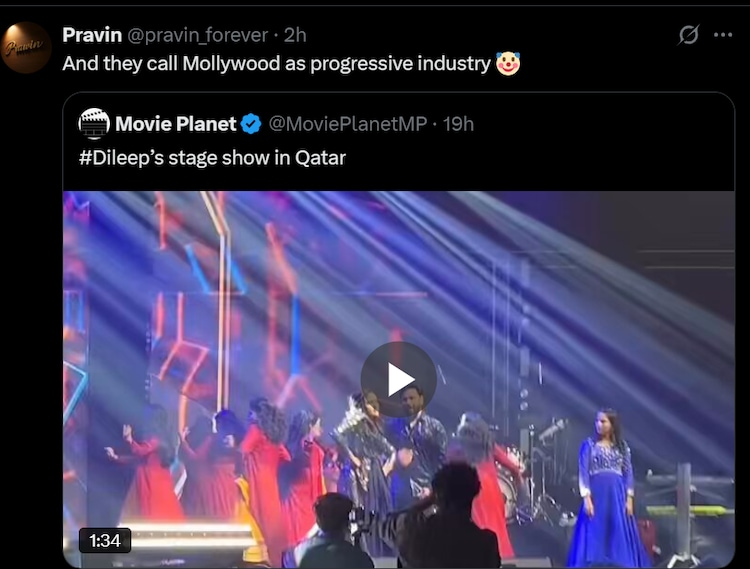This screenshot has width=750, height=569.
Task: Open the Movie Planet account name
Action: pyautogui.click(x=176, y=124)
